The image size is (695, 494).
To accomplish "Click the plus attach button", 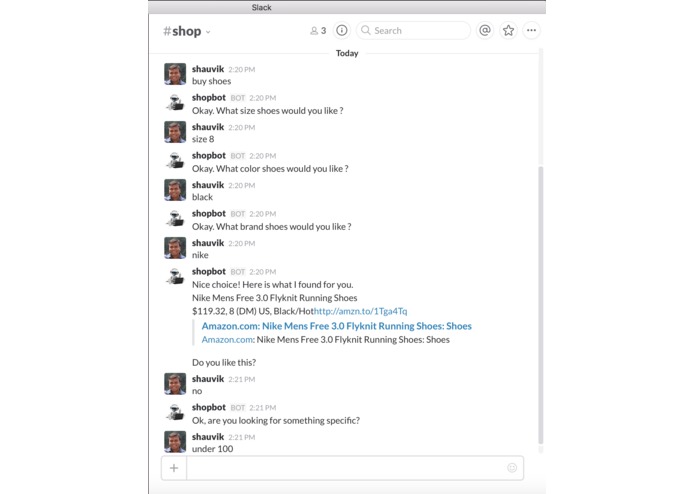I will click(174, 468).
